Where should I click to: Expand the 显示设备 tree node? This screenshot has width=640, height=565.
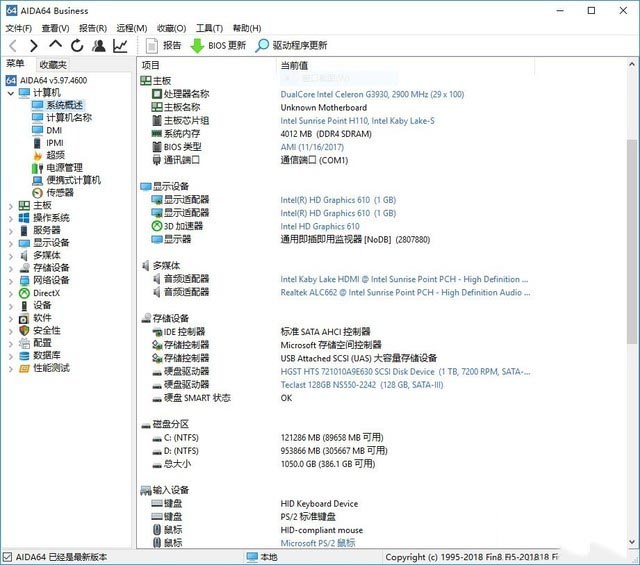(x=11, y=244)
